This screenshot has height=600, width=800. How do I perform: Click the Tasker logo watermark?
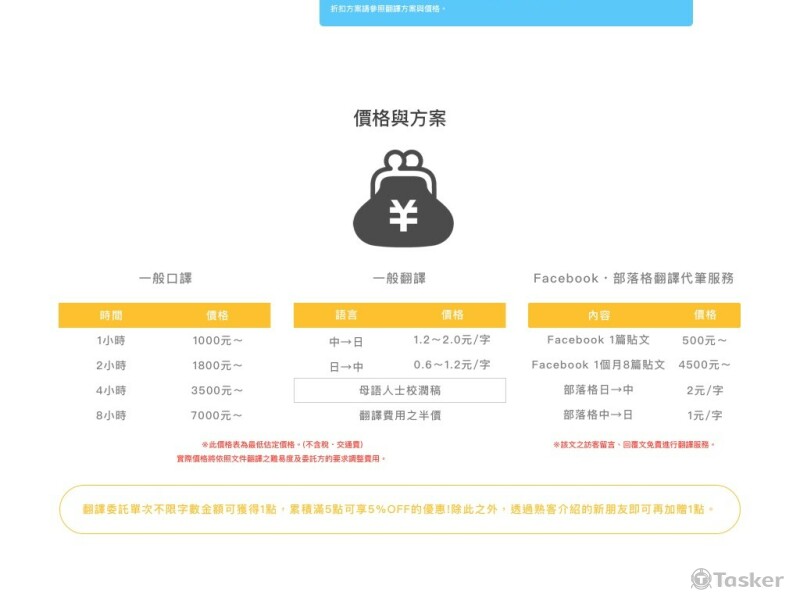pos(737,579)
